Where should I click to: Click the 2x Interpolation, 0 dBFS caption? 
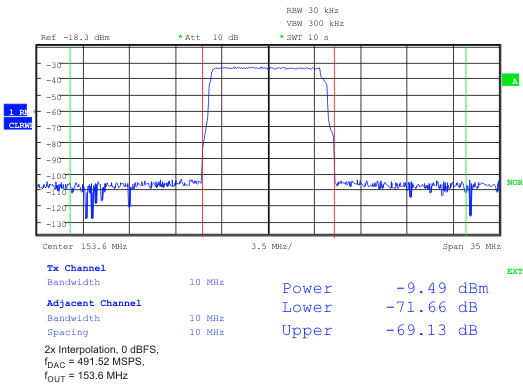[x=101, y=350]
